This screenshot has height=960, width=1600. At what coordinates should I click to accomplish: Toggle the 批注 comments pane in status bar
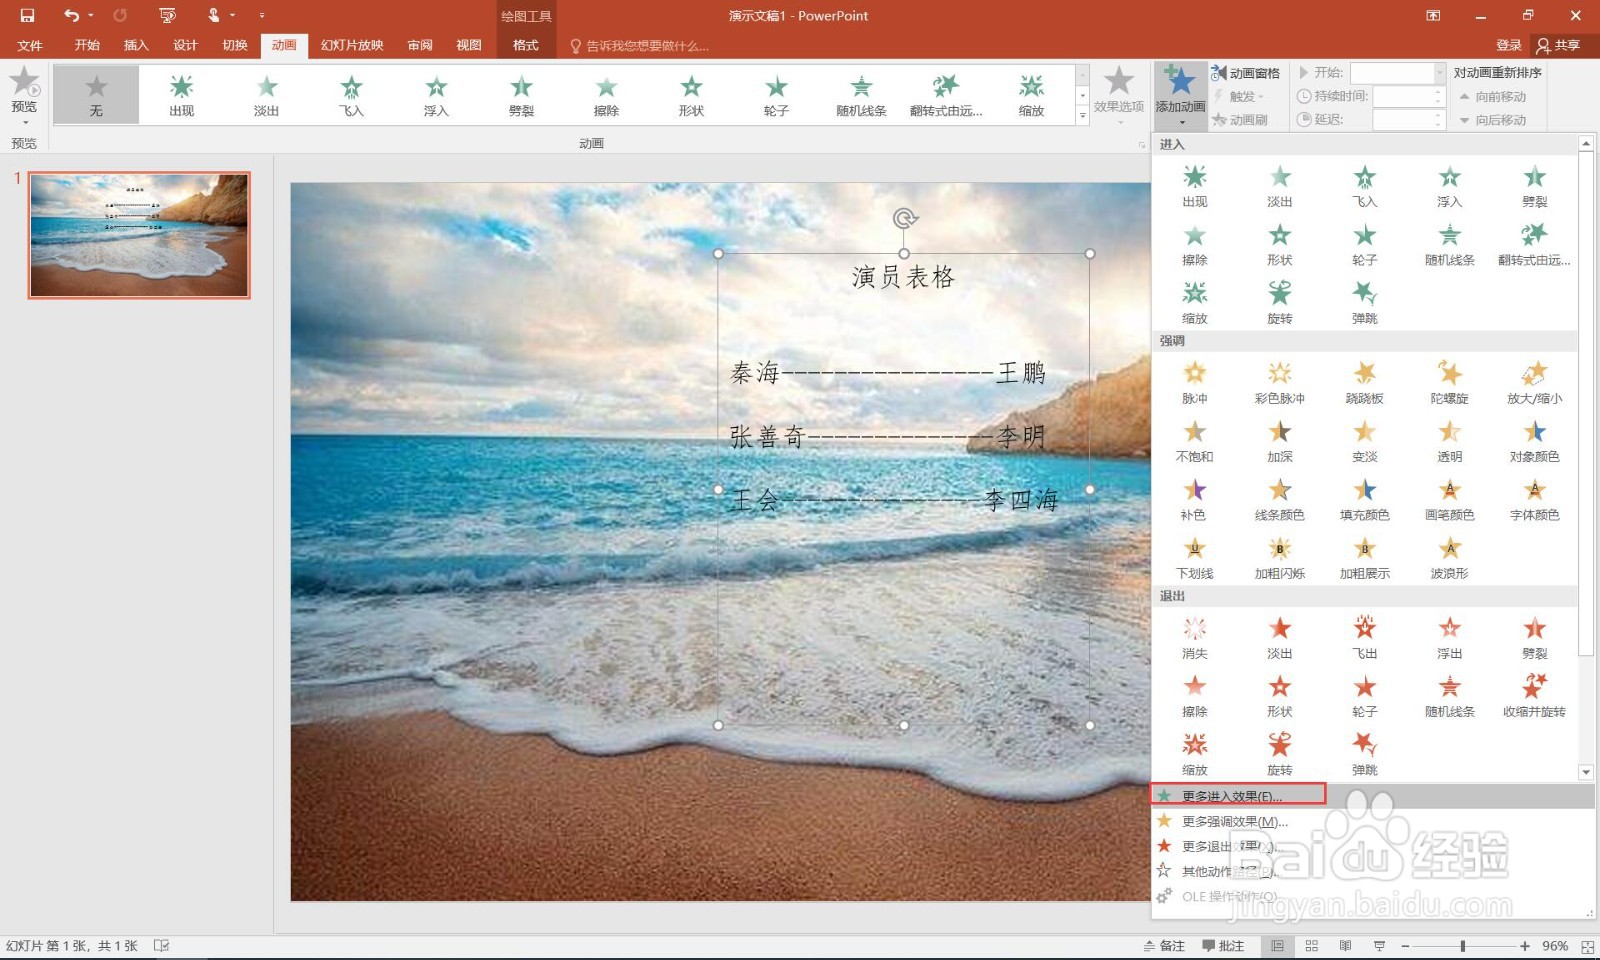(x=1223, y=946)
